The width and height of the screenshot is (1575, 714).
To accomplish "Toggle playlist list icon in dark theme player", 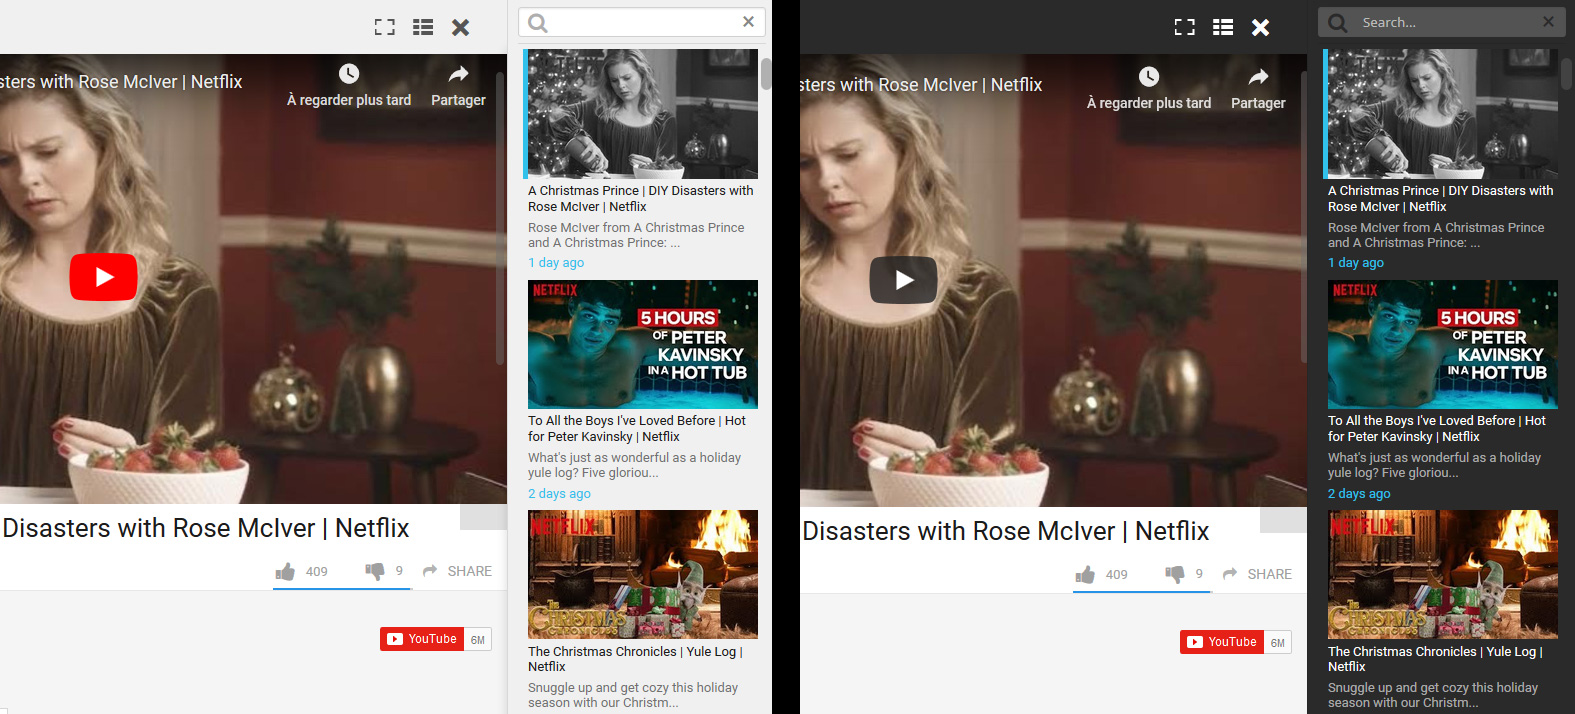I will [1223, 27].
